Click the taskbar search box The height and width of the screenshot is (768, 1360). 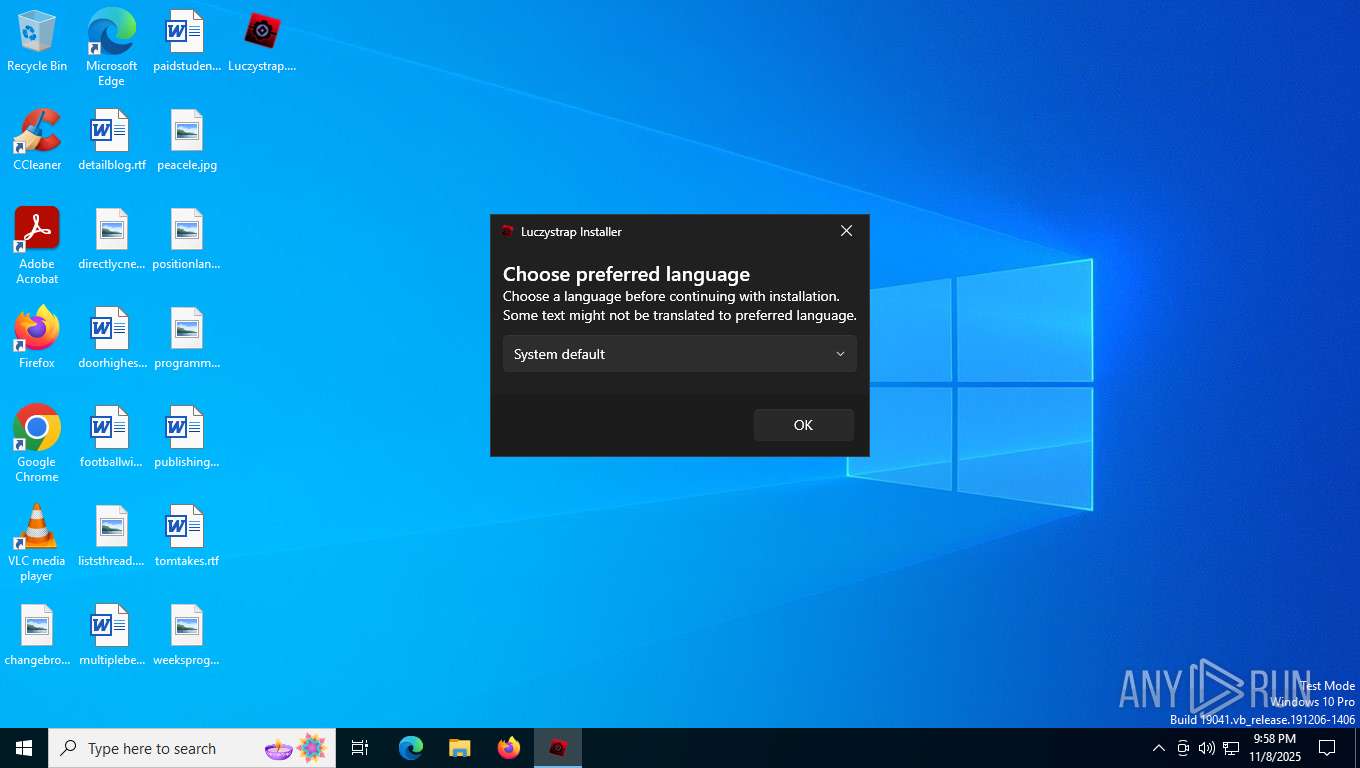point(192,748)
